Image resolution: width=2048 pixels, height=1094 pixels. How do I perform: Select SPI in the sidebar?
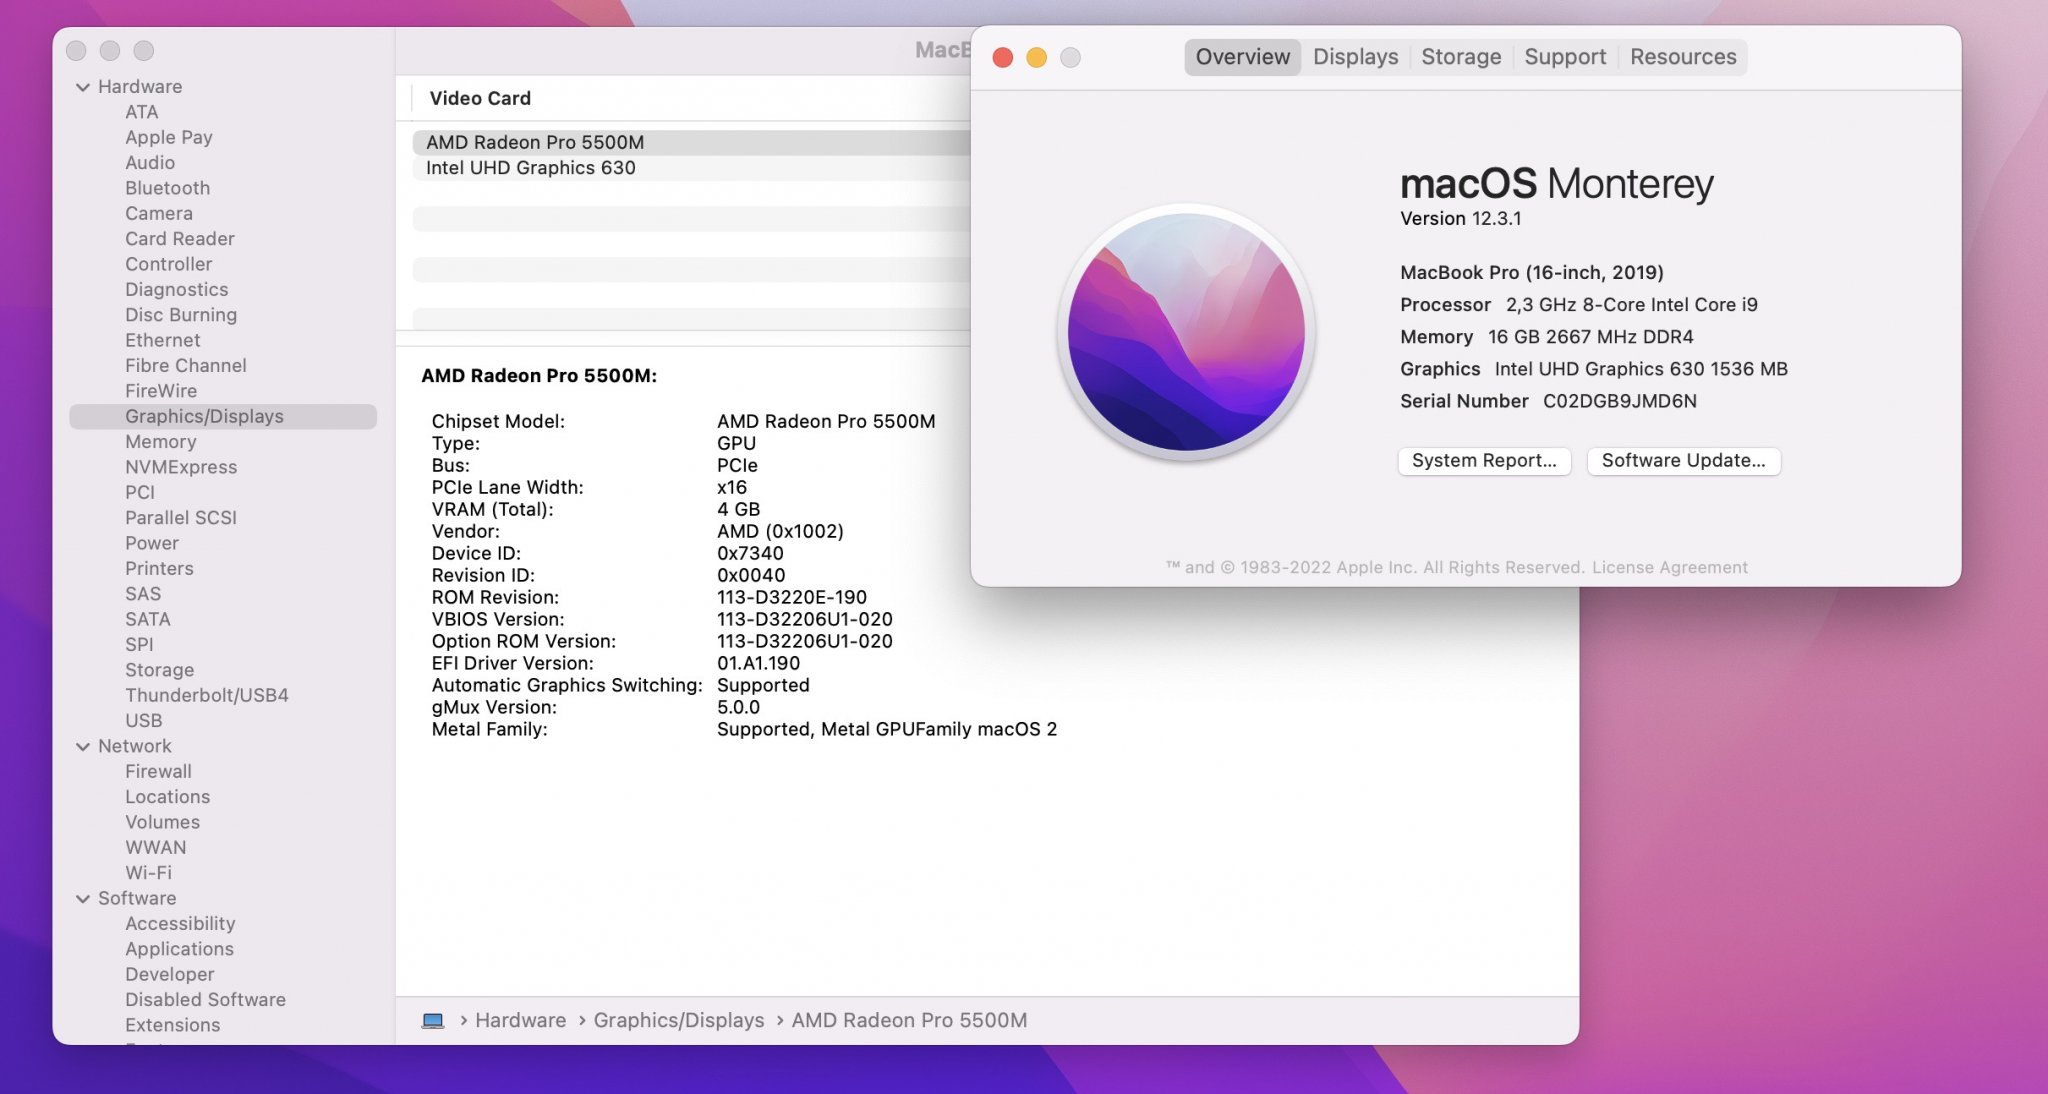(x=140, y=645)
